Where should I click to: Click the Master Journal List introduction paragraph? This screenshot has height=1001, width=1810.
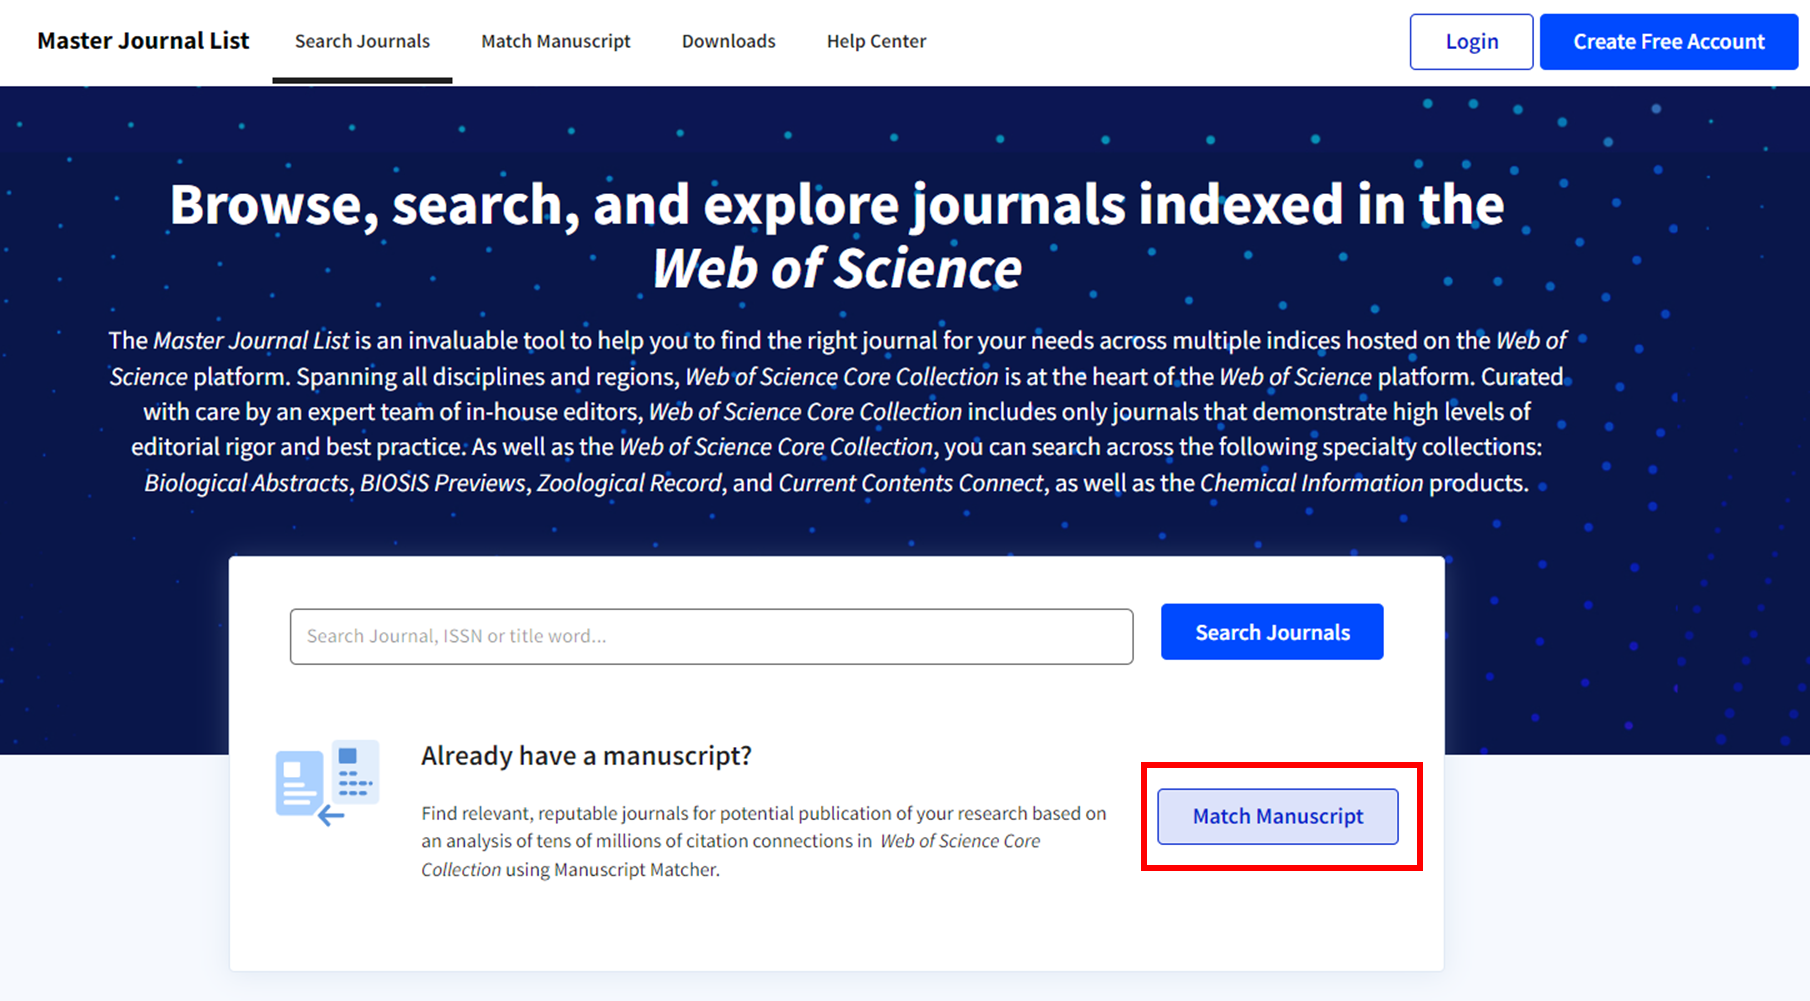(x=837, y=412)
